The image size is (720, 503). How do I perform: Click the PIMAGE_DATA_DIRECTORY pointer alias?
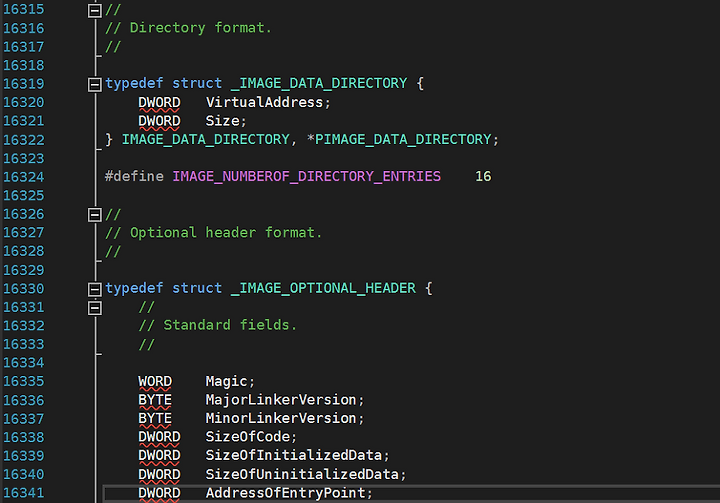click(x=403, y=139)
